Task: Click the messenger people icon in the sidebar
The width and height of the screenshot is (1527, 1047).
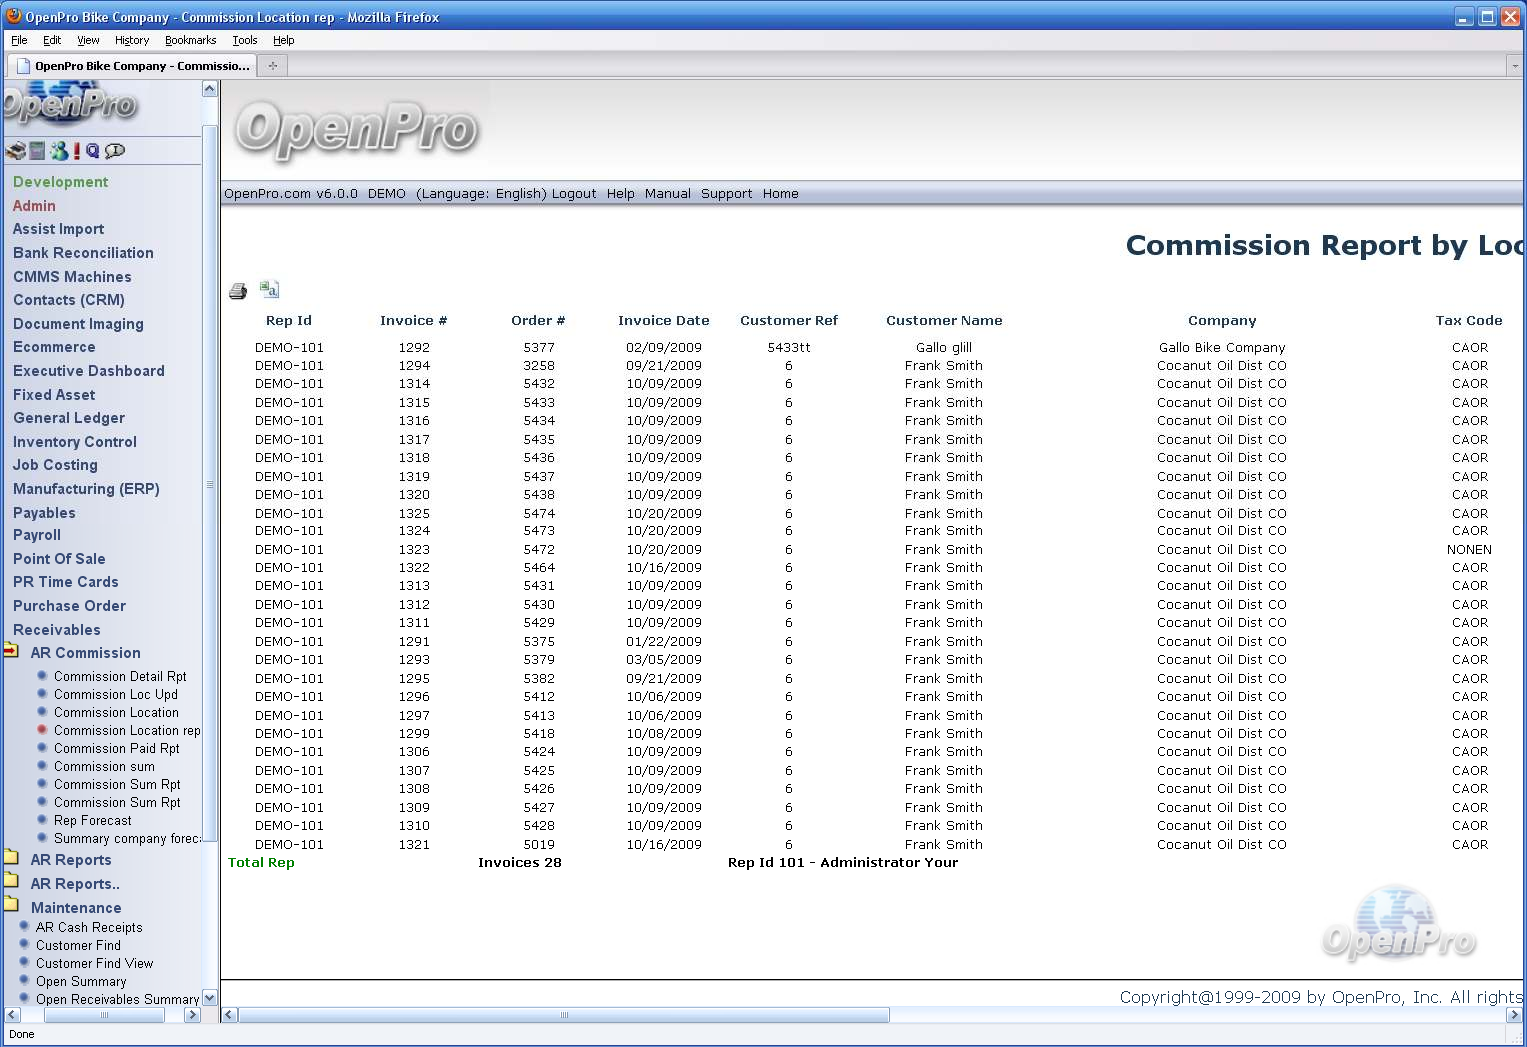Action: [59, 151]
